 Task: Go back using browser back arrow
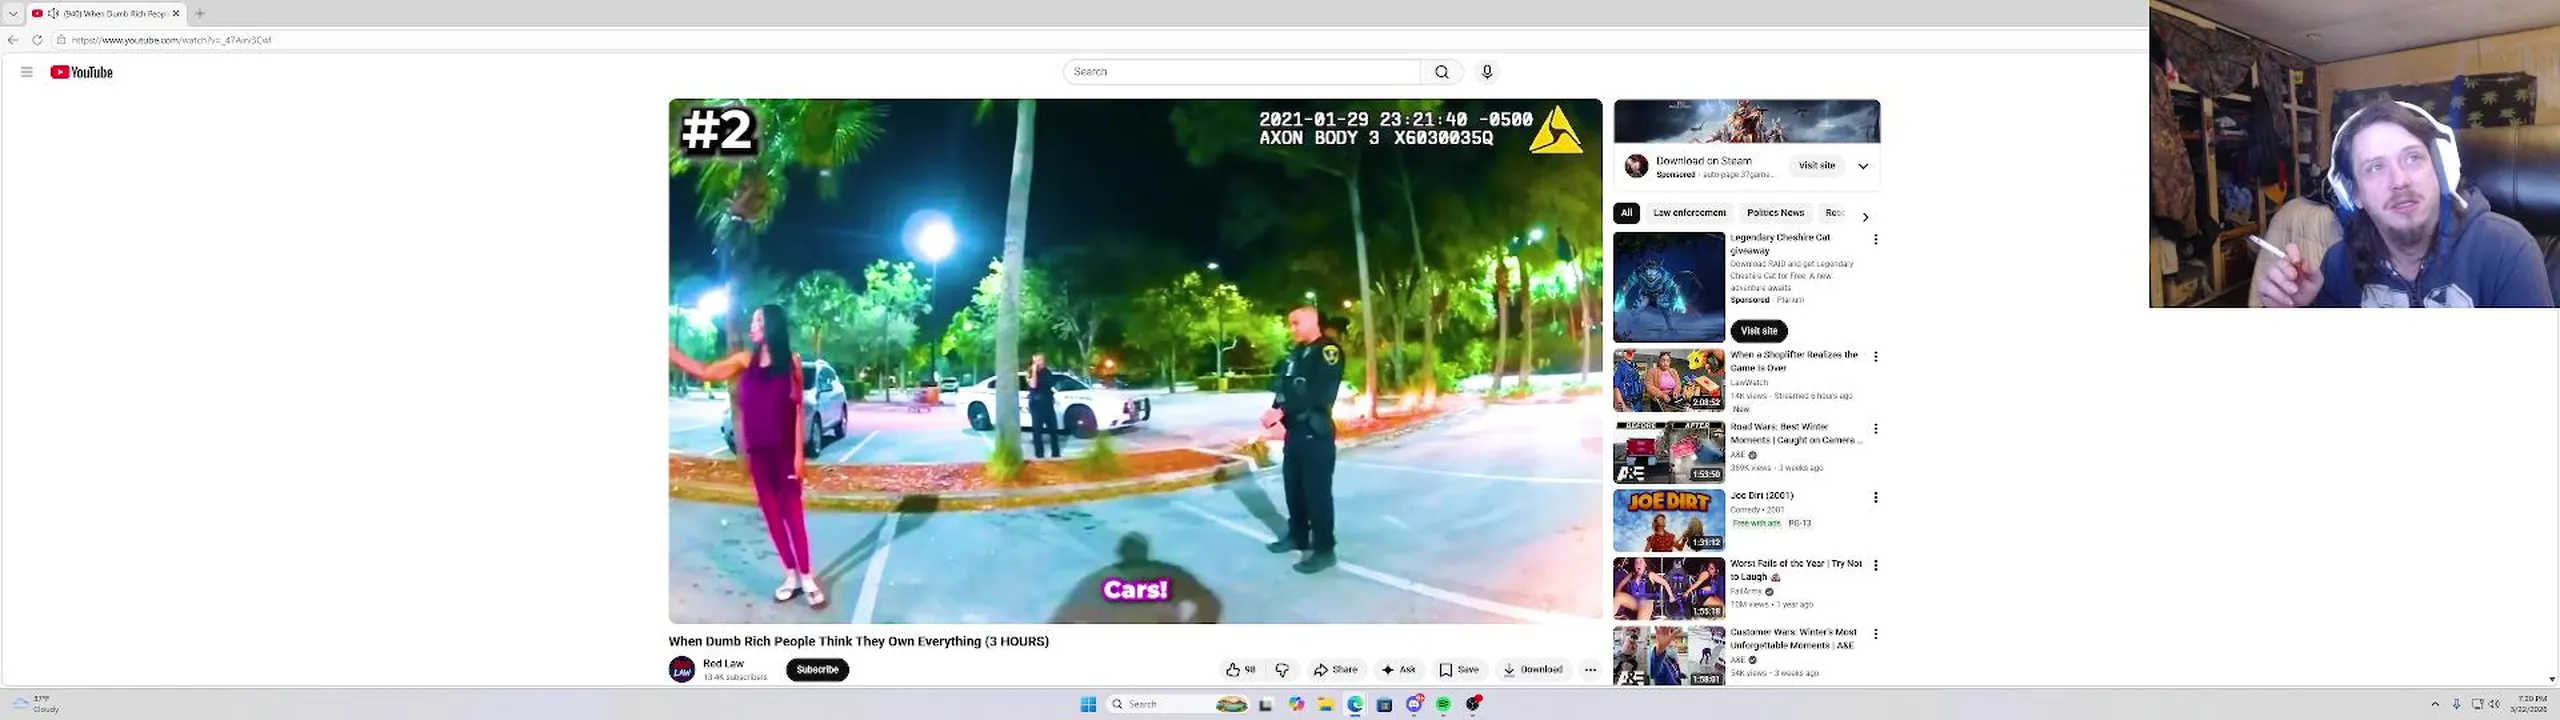13,40
